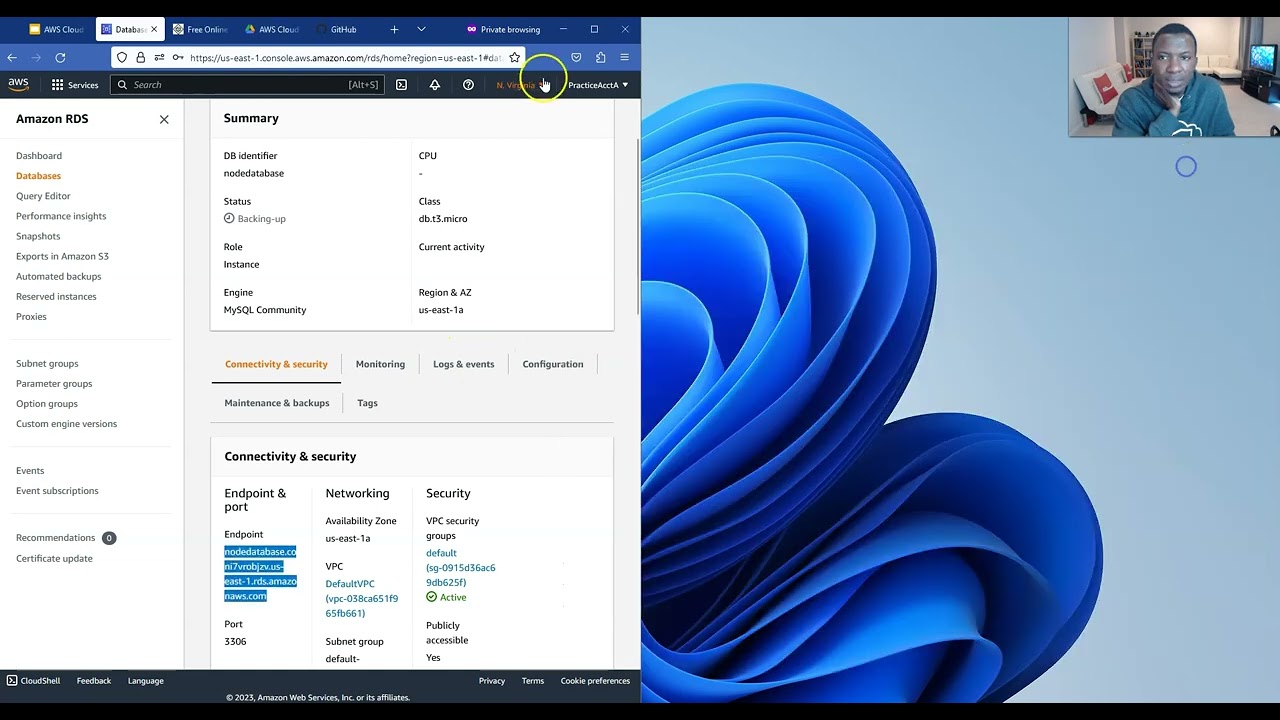Switch to the Maintenance & backups tab

click(277, 403)
